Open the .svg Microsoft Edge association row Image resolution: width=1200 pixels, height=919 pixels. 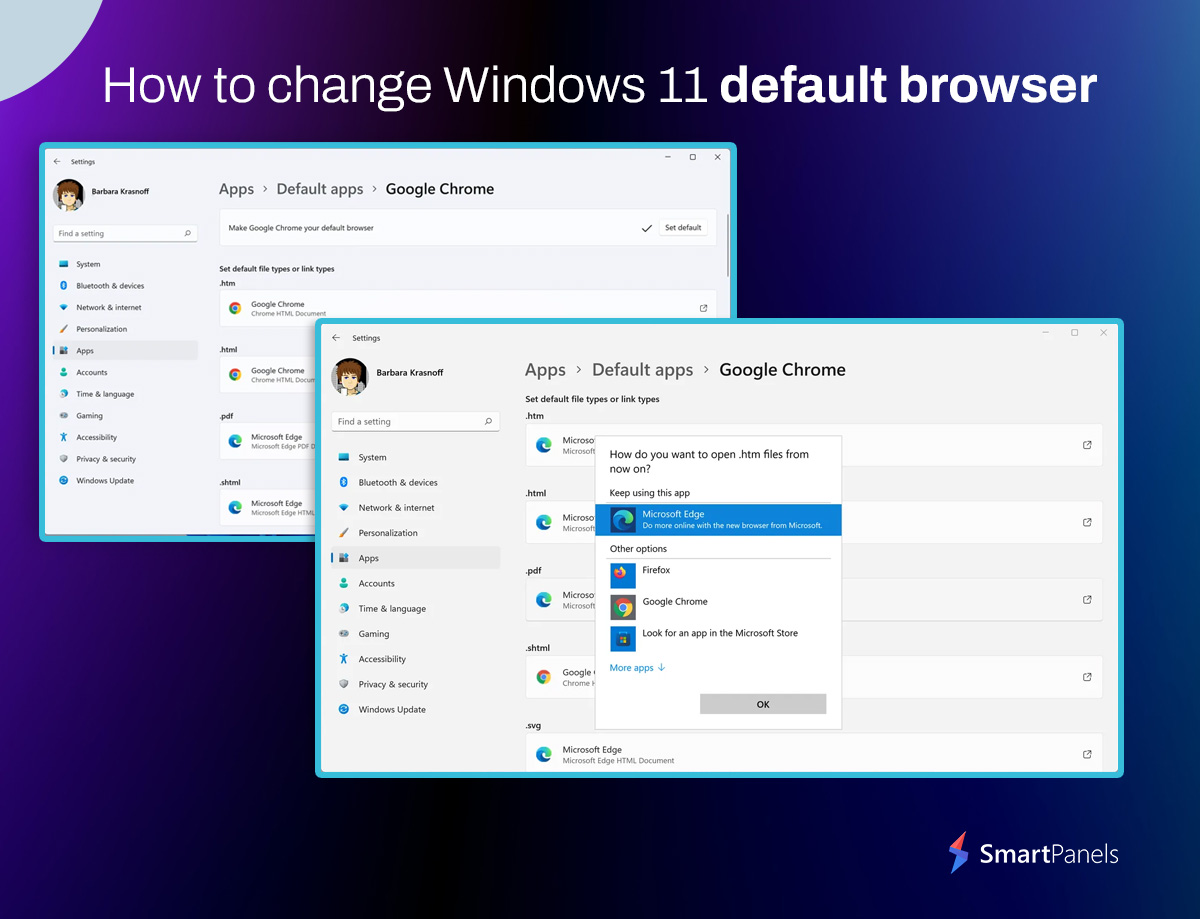tap(800, 754)
